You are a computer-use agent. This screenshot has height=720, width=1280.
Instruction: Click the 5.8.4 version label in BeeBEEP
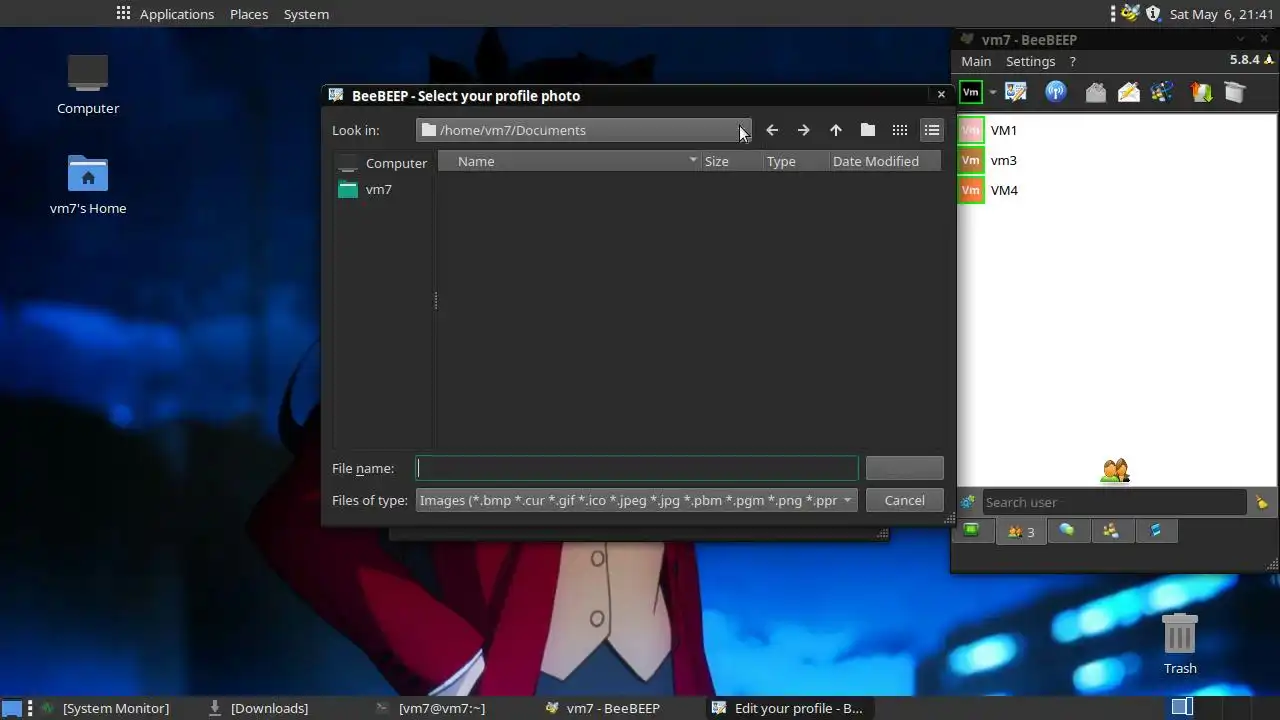point(1244,60)
